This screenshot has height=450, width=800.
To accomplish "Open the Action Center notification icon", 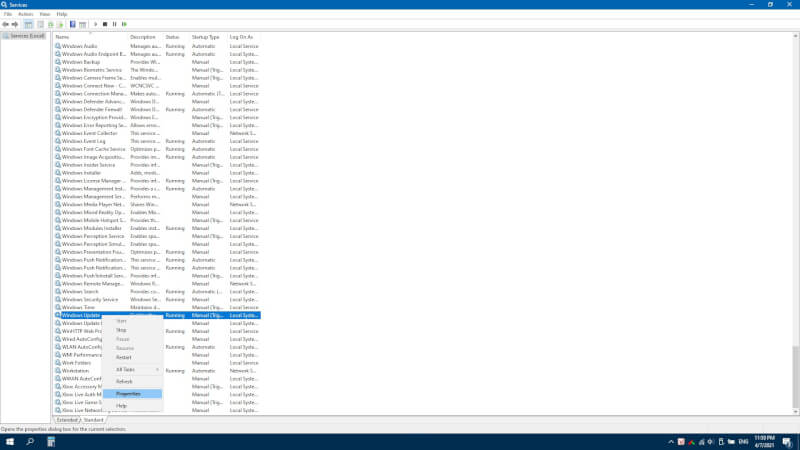I will 787,442.
